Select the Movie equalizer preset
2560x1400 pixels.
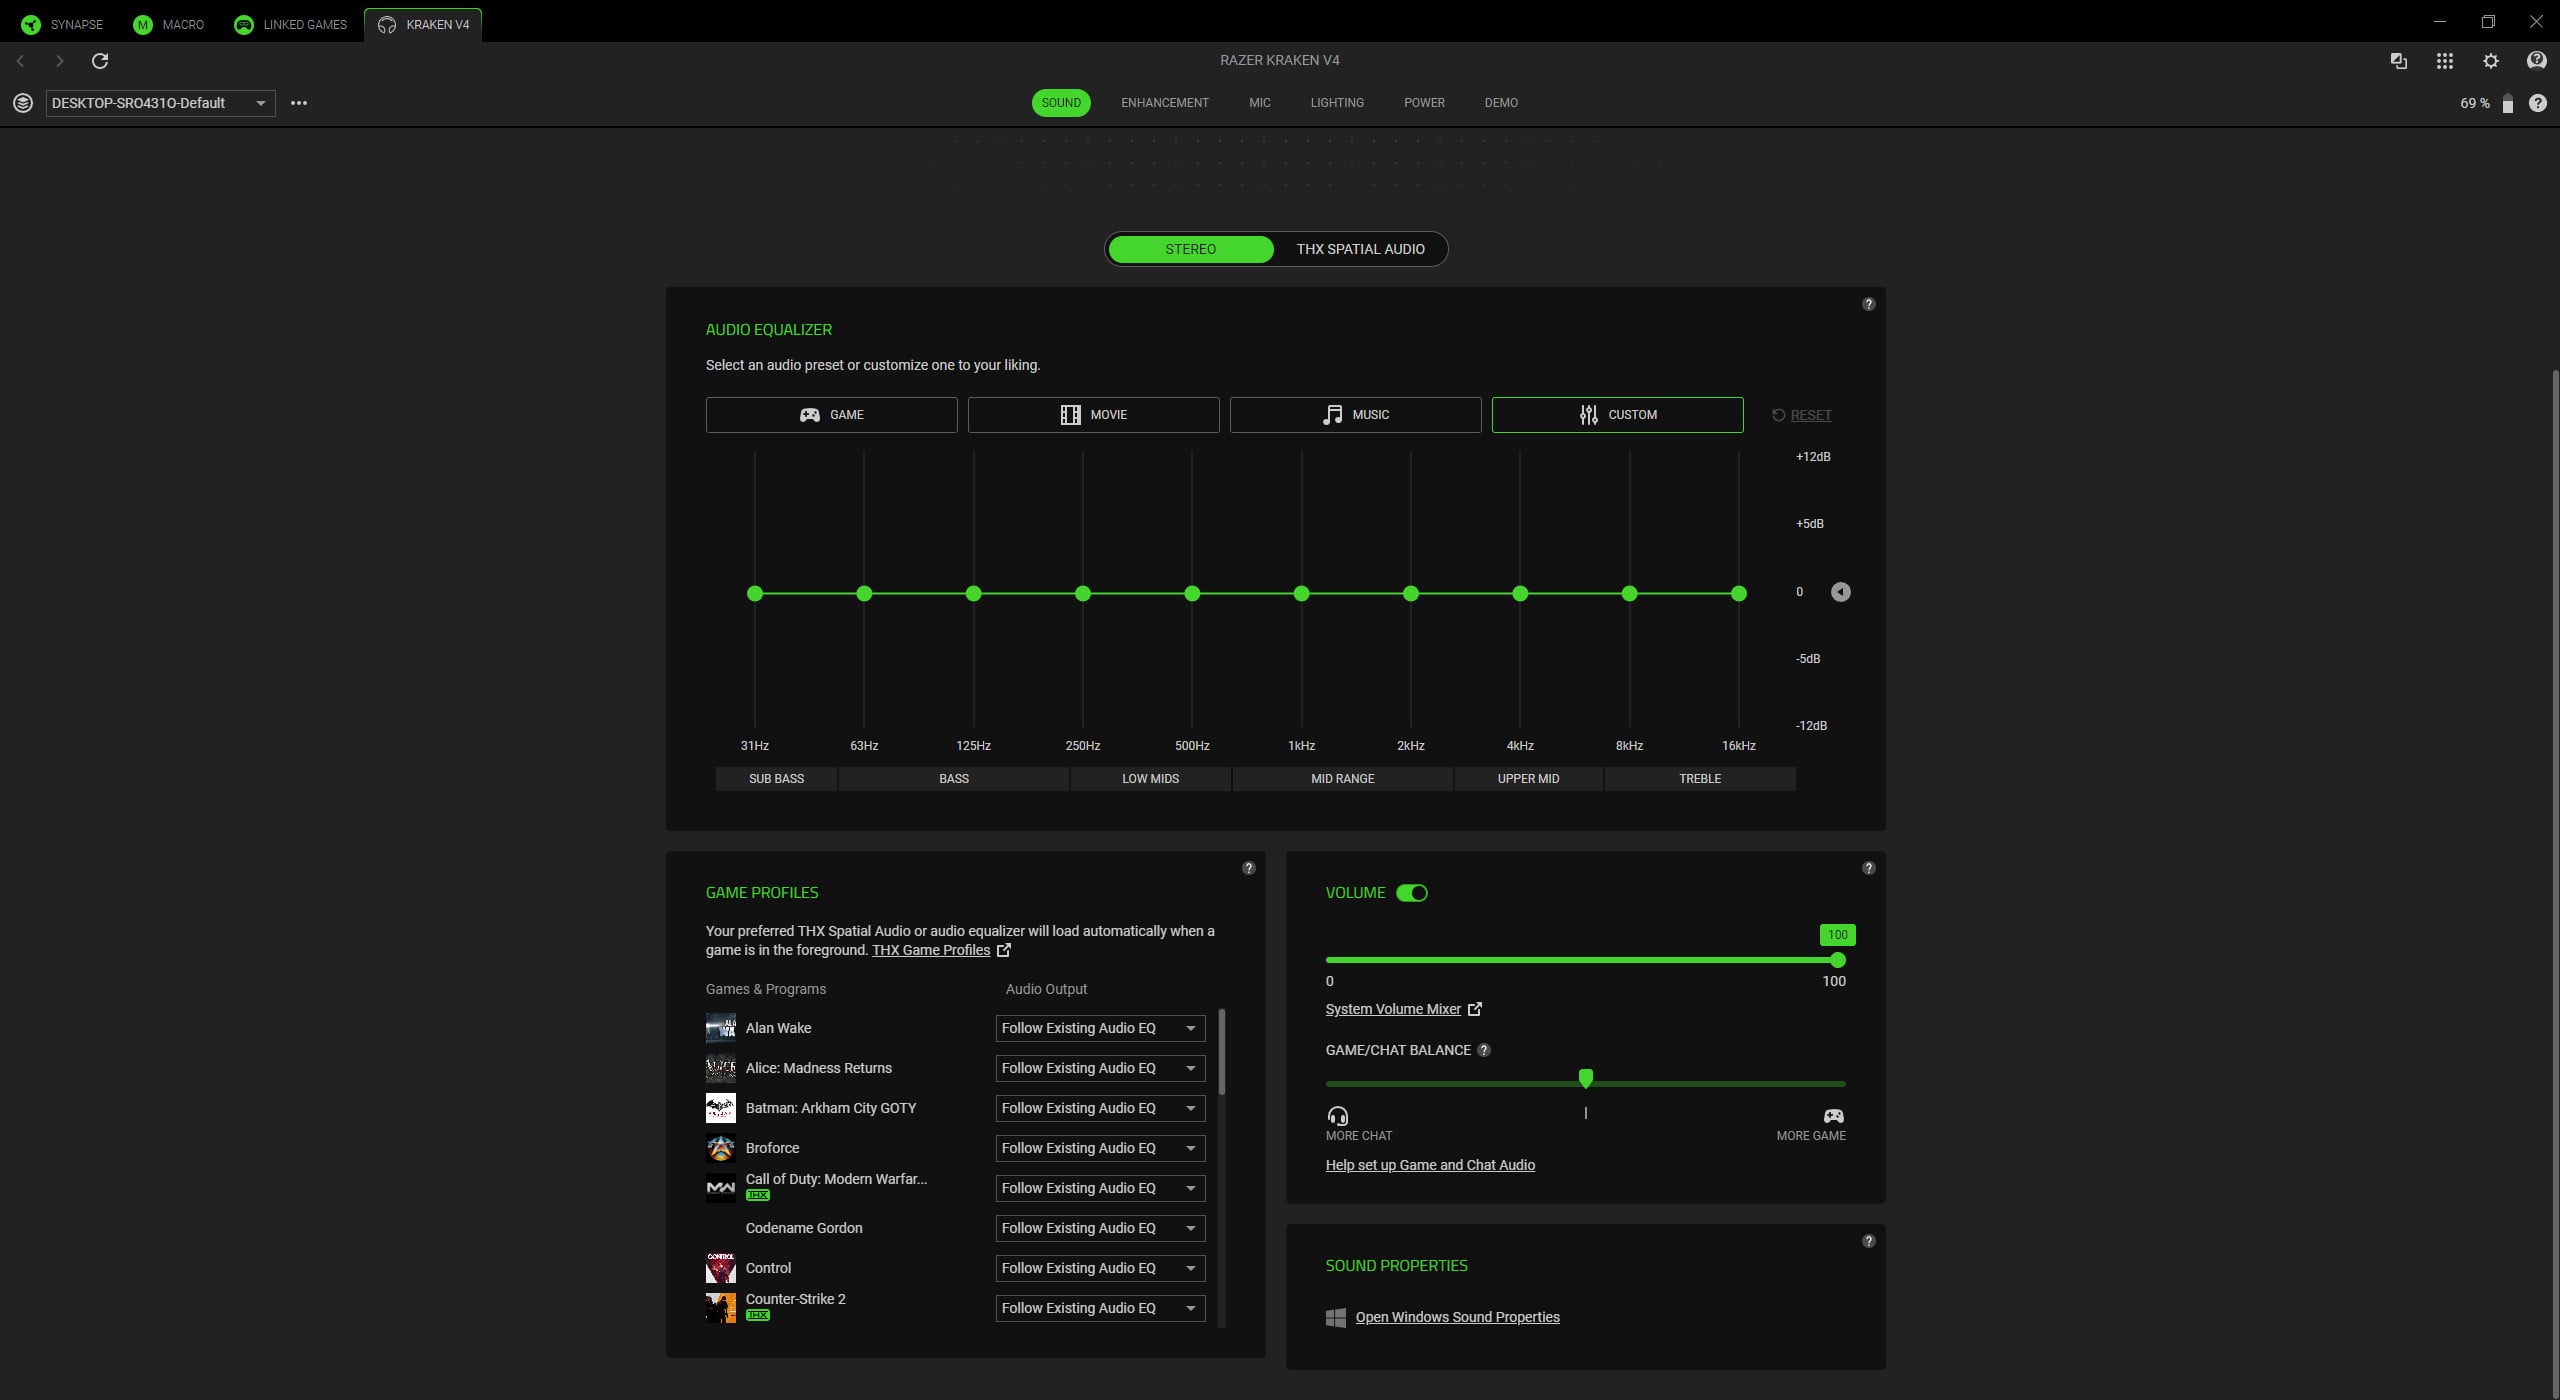point(1093,415)
